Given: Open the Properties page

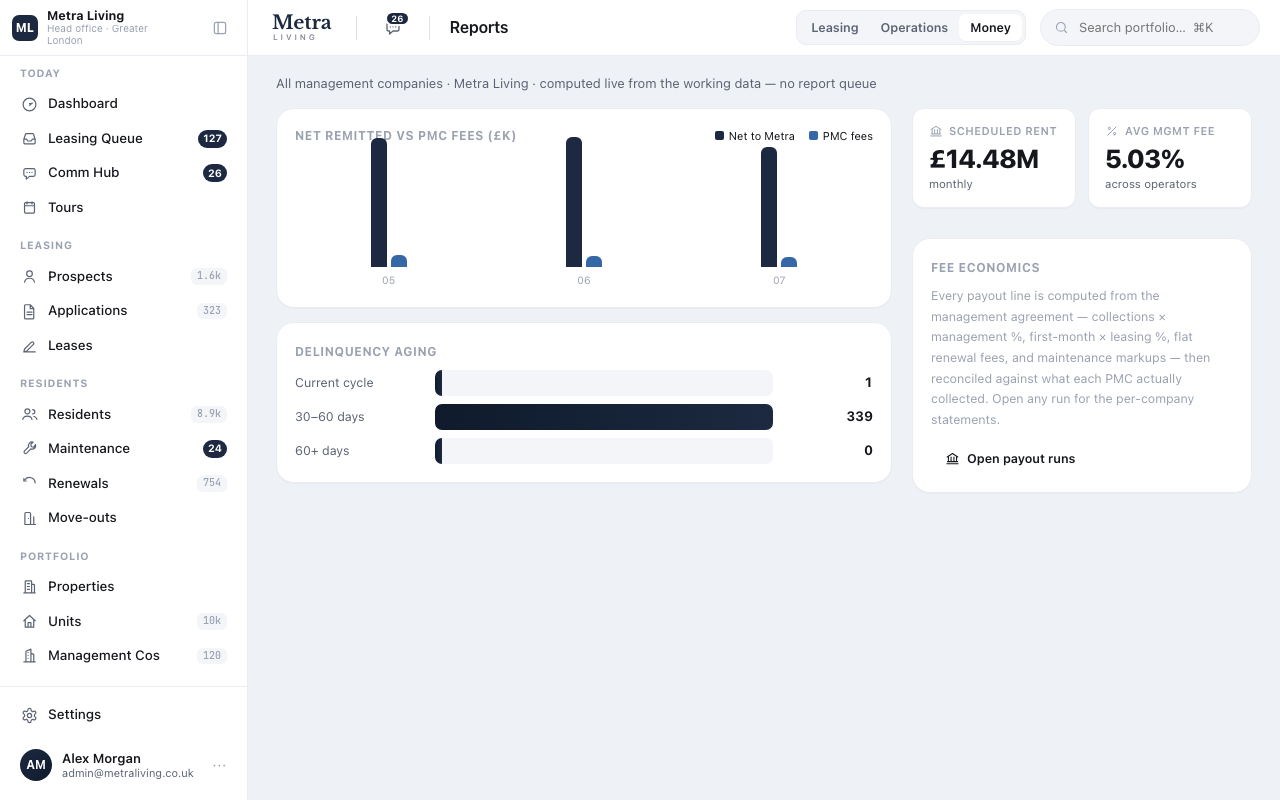Looking at the screenshot, I should pyautogui.click(x=124, y=587).
